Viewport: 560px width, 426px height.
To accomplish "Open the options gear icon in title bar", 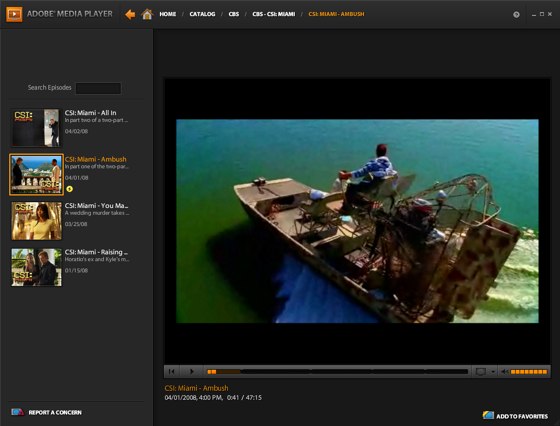I will point(516,15).
